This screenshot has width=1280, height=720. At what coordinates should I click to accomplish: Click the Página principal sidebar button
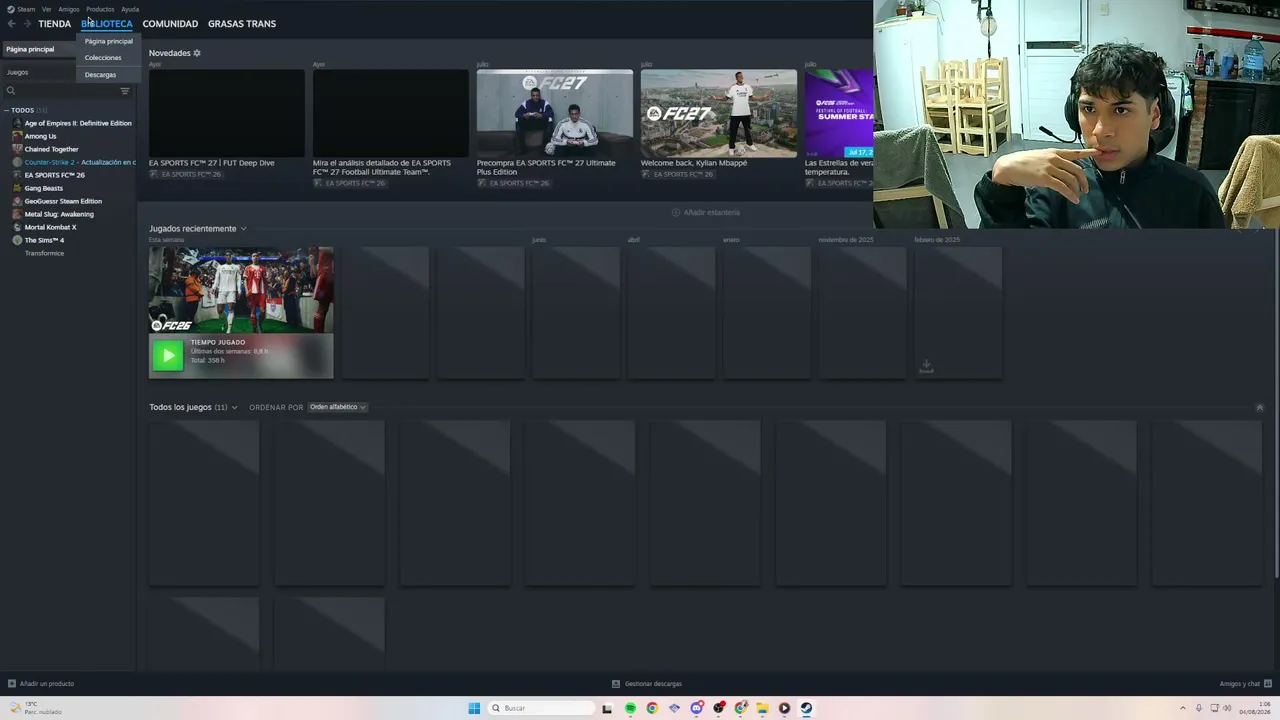[38, 49]
